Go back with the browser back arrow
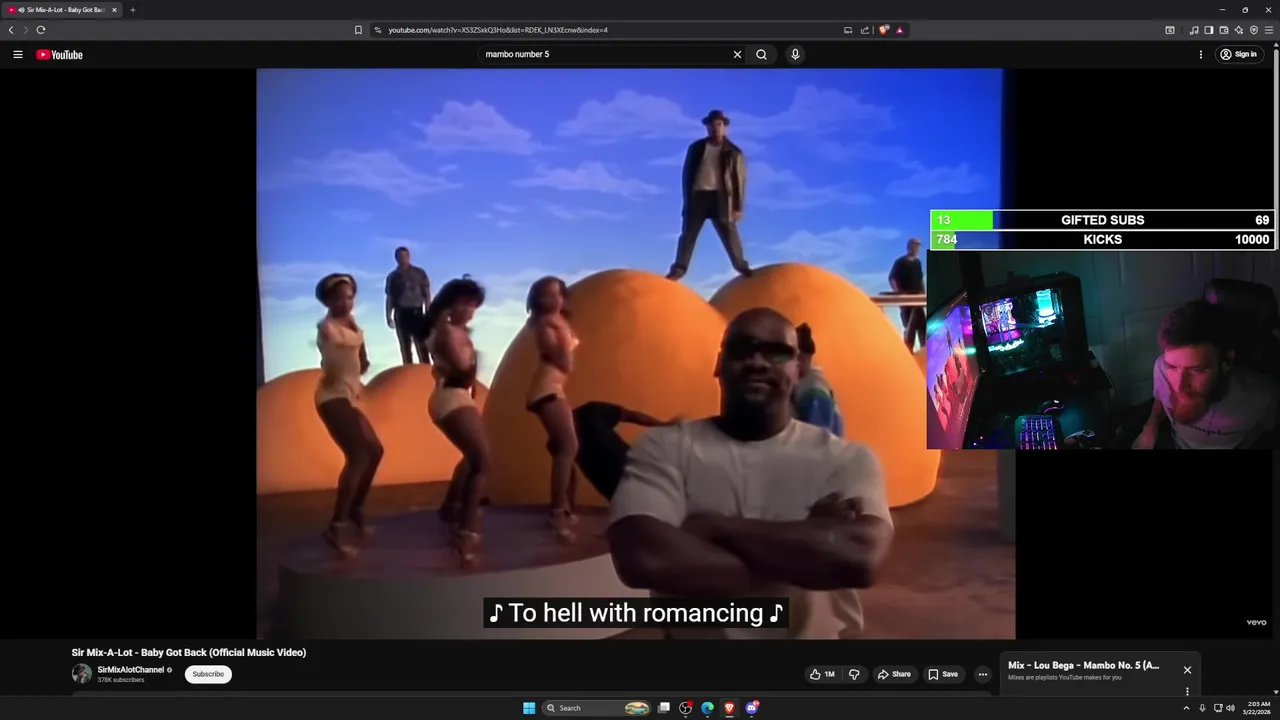 coord(11,30)
